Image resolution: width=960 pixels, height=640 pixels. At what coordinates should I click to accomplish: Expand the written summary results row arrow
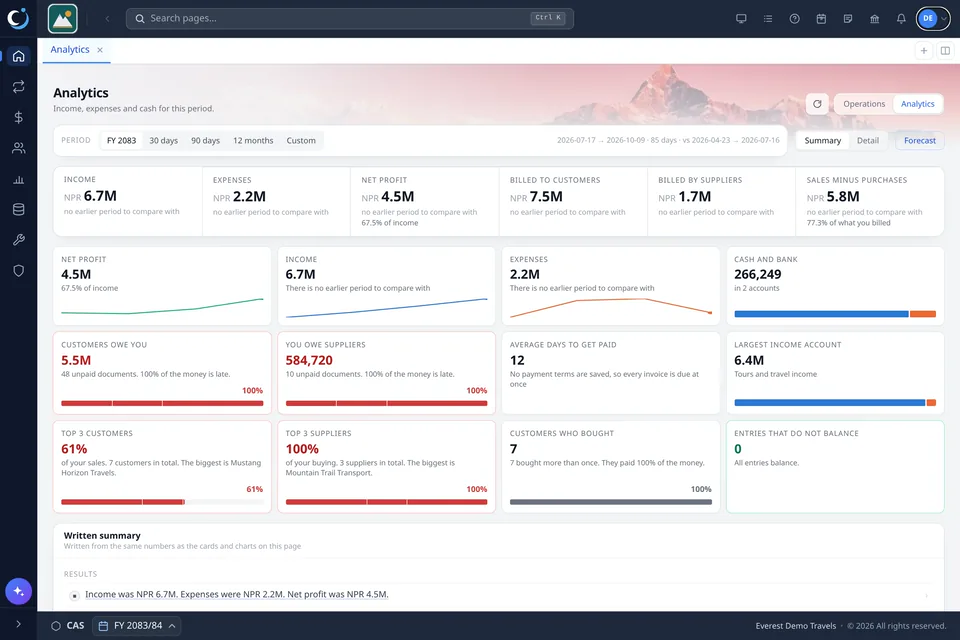[x=926, y=595]
